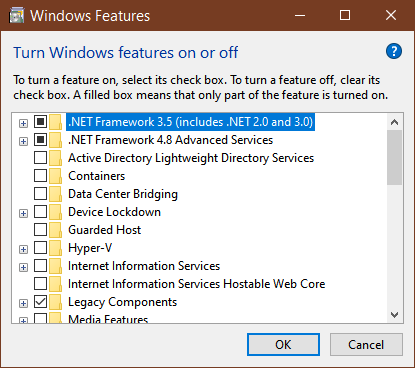Expand .NET Framework 4.8 Advanced Services node
The width and height of the screenshot is (415, 368).
click(23, 142)
